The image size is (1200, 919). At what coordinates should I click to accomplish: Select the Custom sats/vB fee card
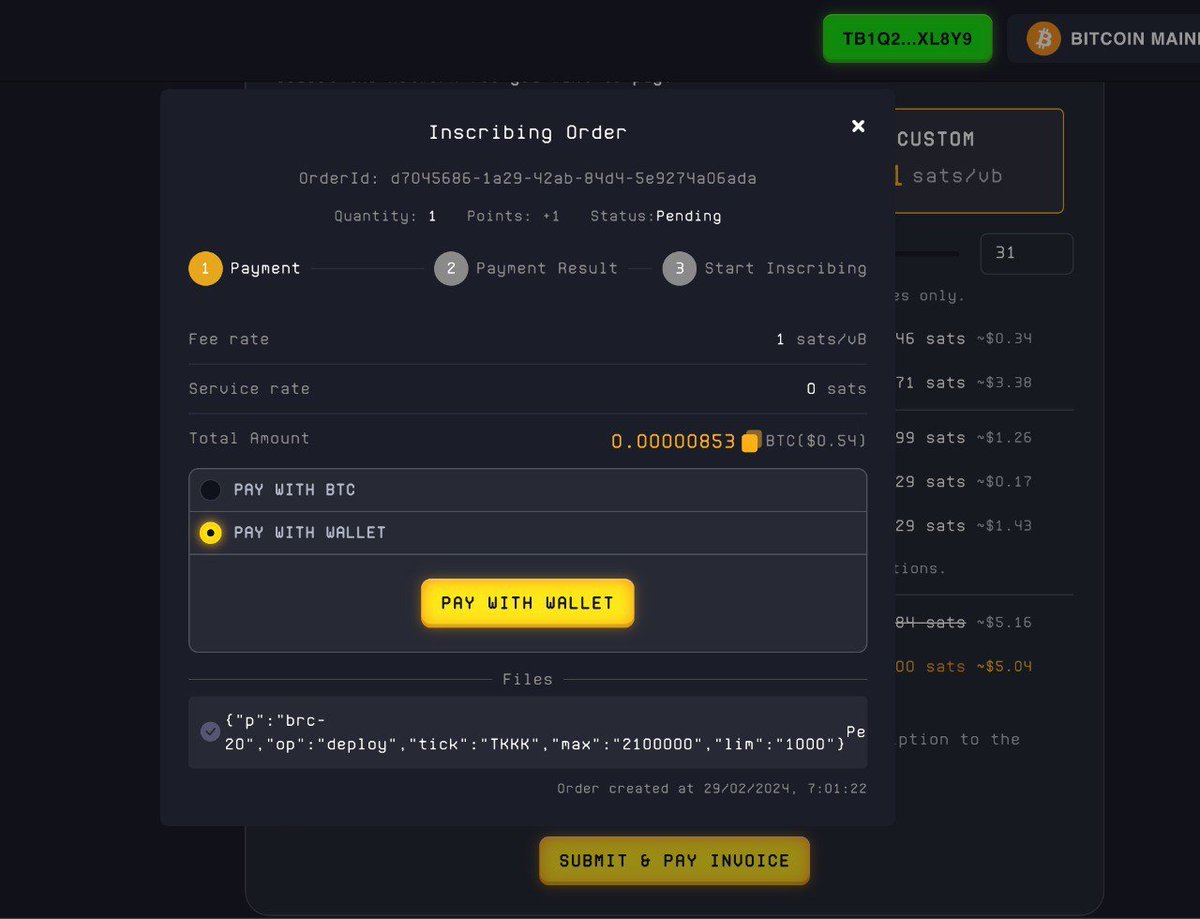point(979,160)
